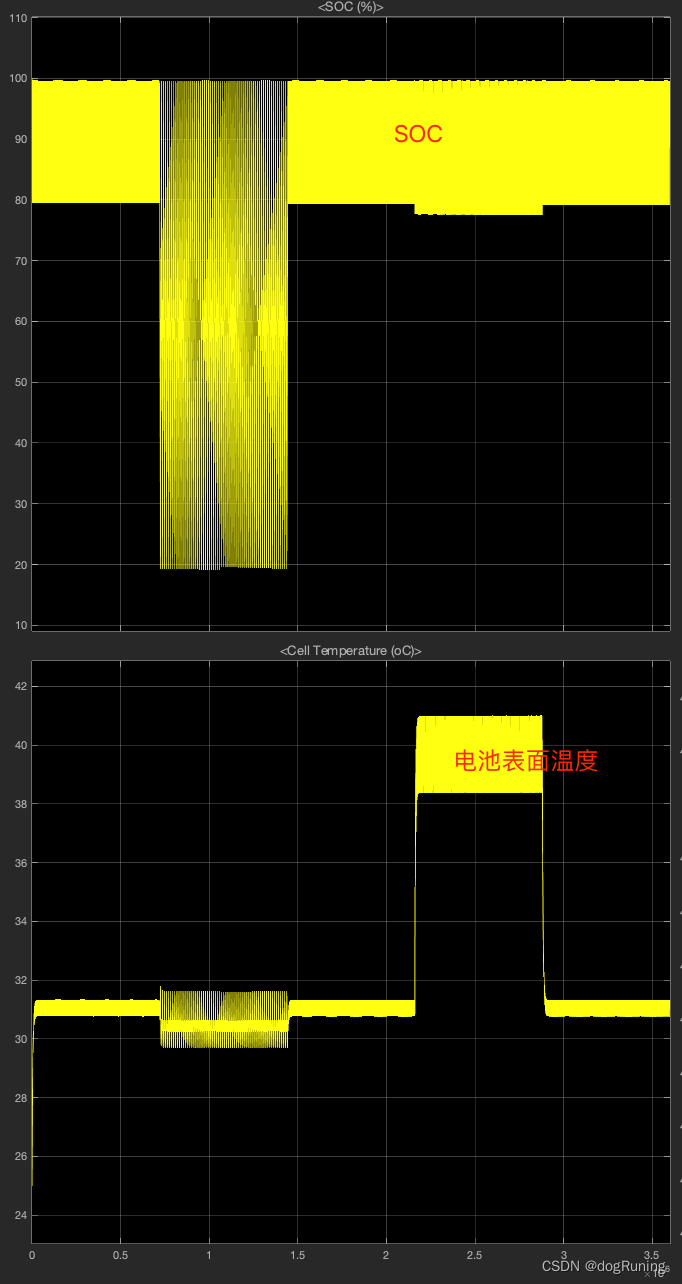Select the 60 tick on SOC axis

pyautogui.click(x=20, y=322)
